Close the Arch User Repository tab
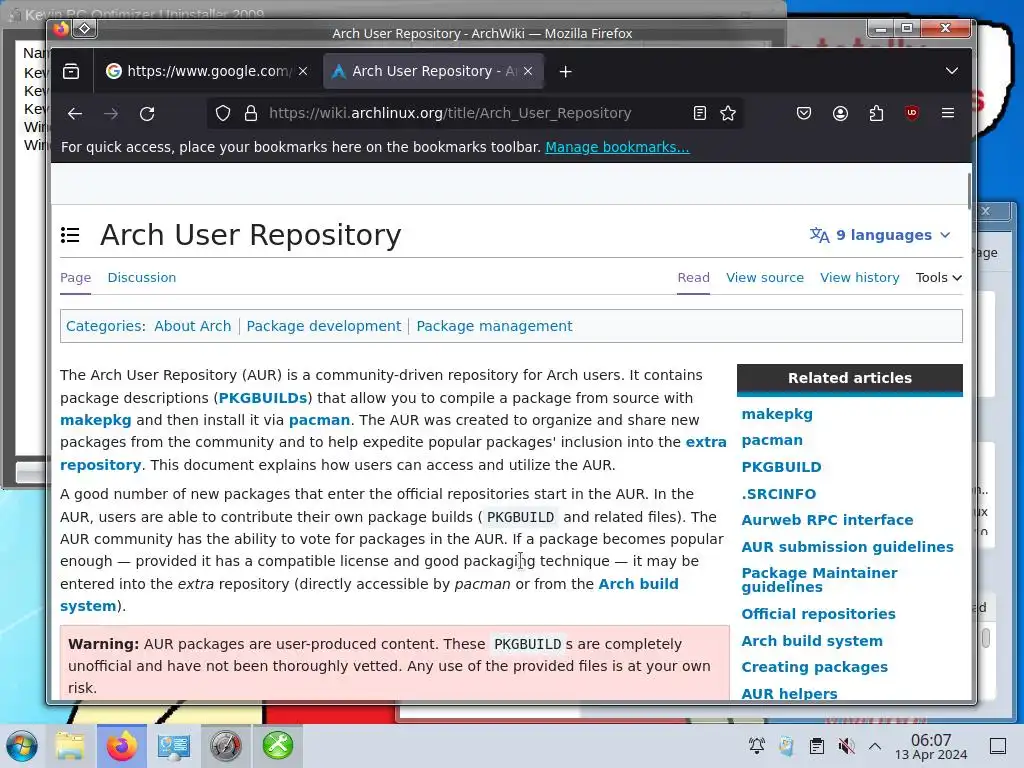This screenshot has height=768, width=1024. coord(528,71)
